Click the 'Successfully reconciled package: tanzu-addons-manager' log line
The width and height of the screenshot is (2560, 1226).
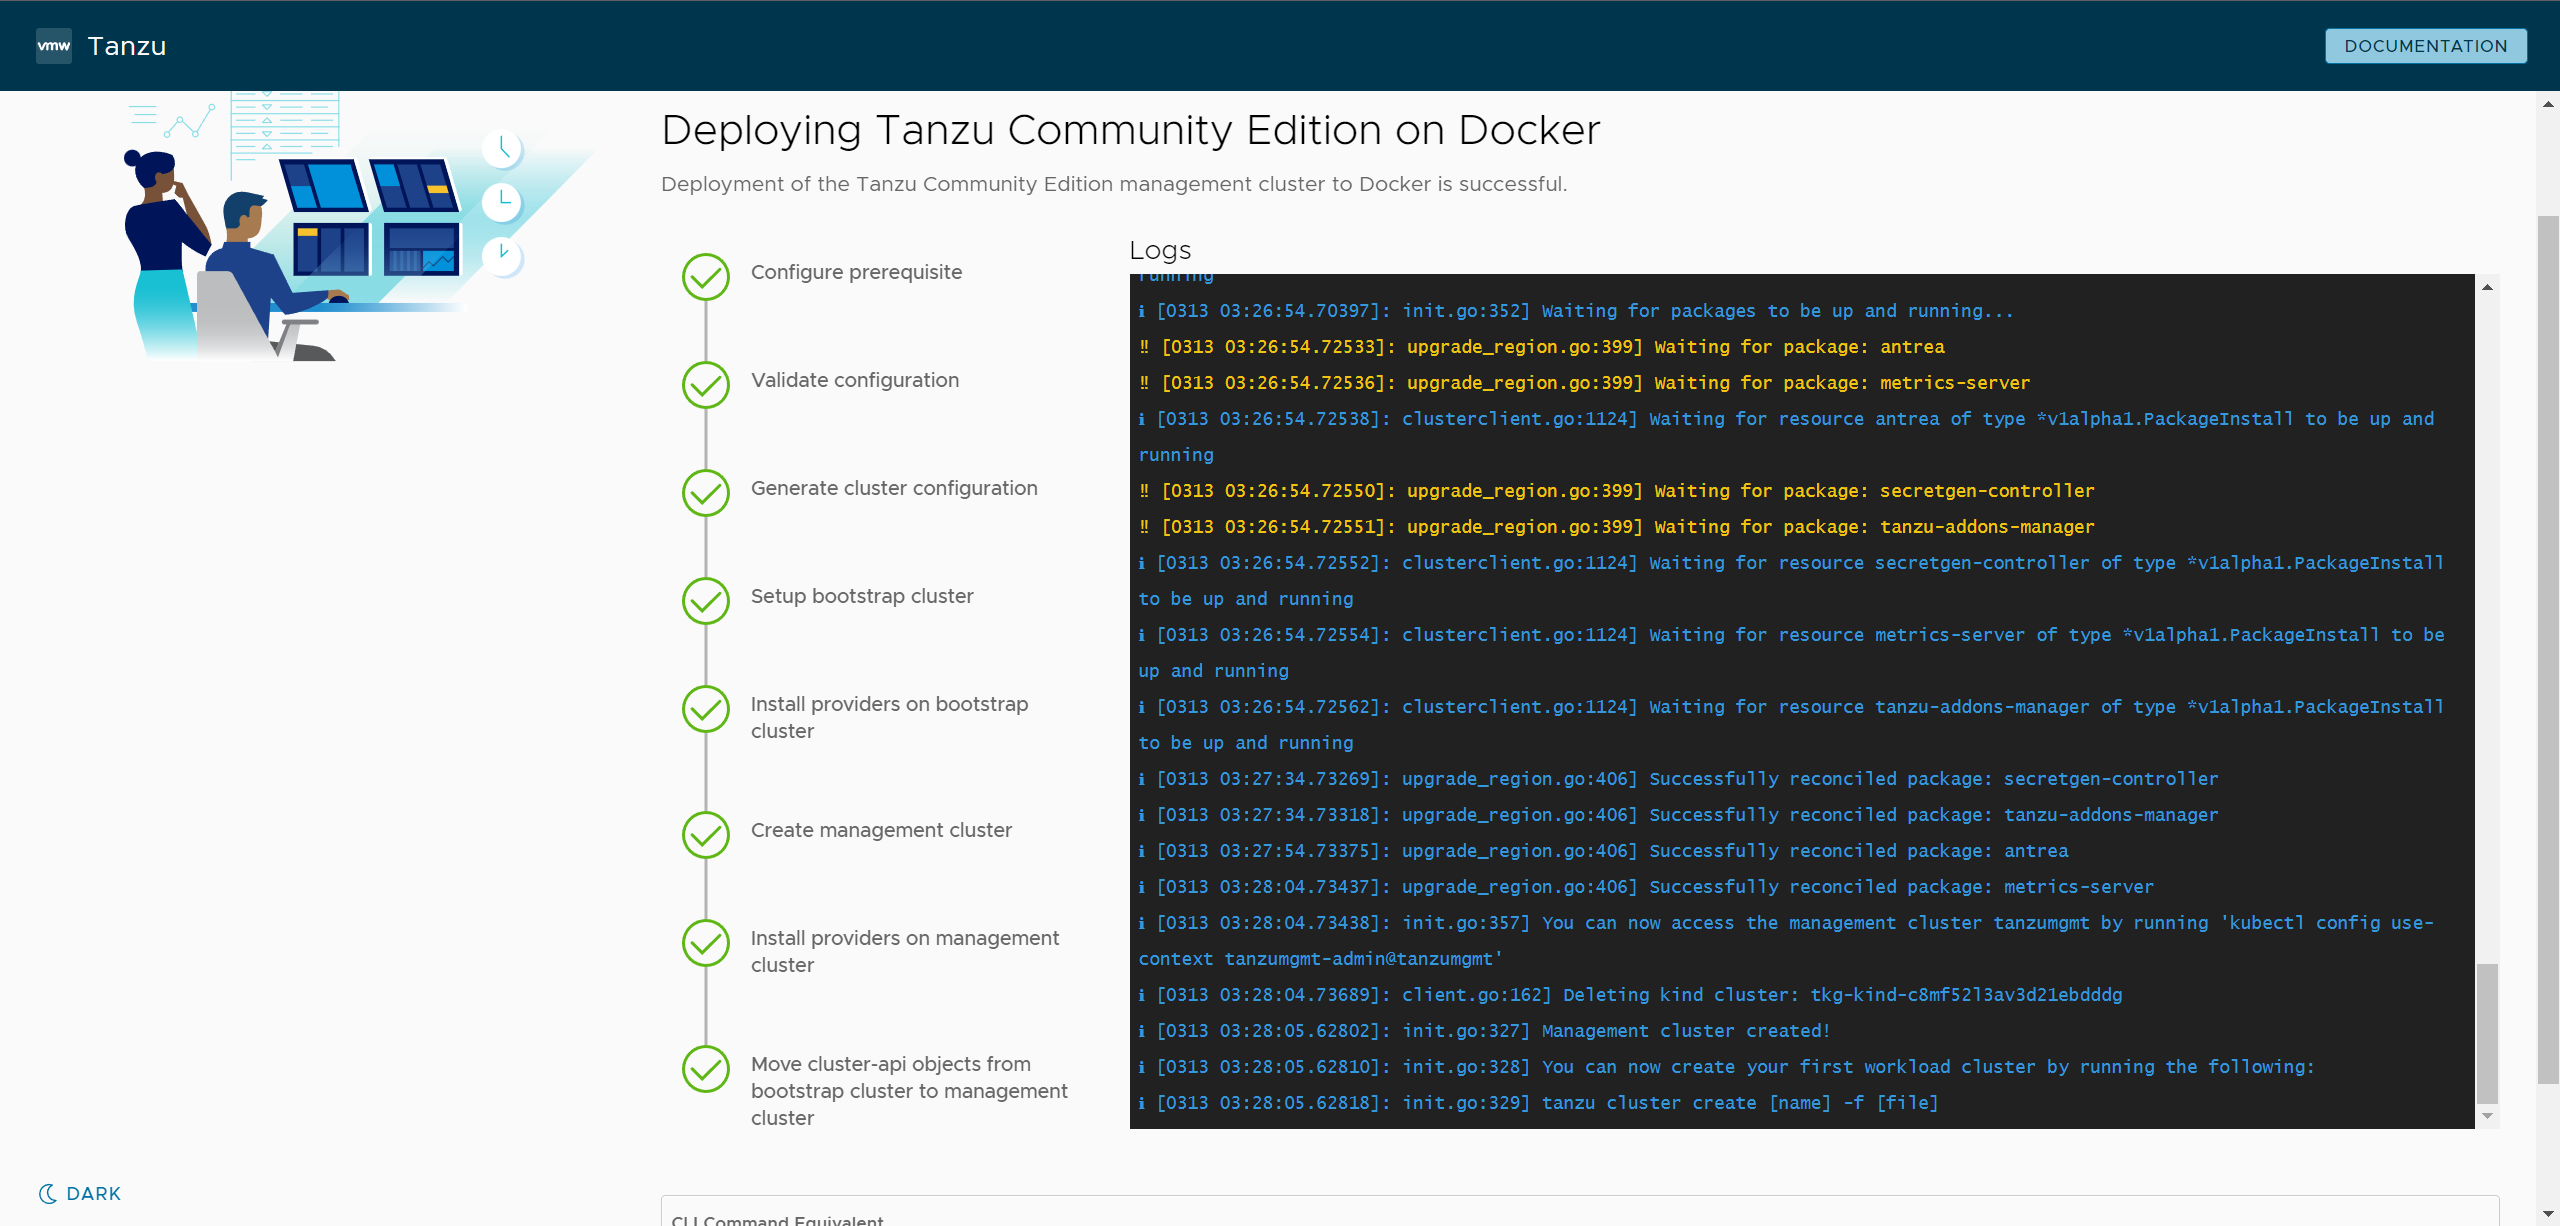tap(1678, 814)
